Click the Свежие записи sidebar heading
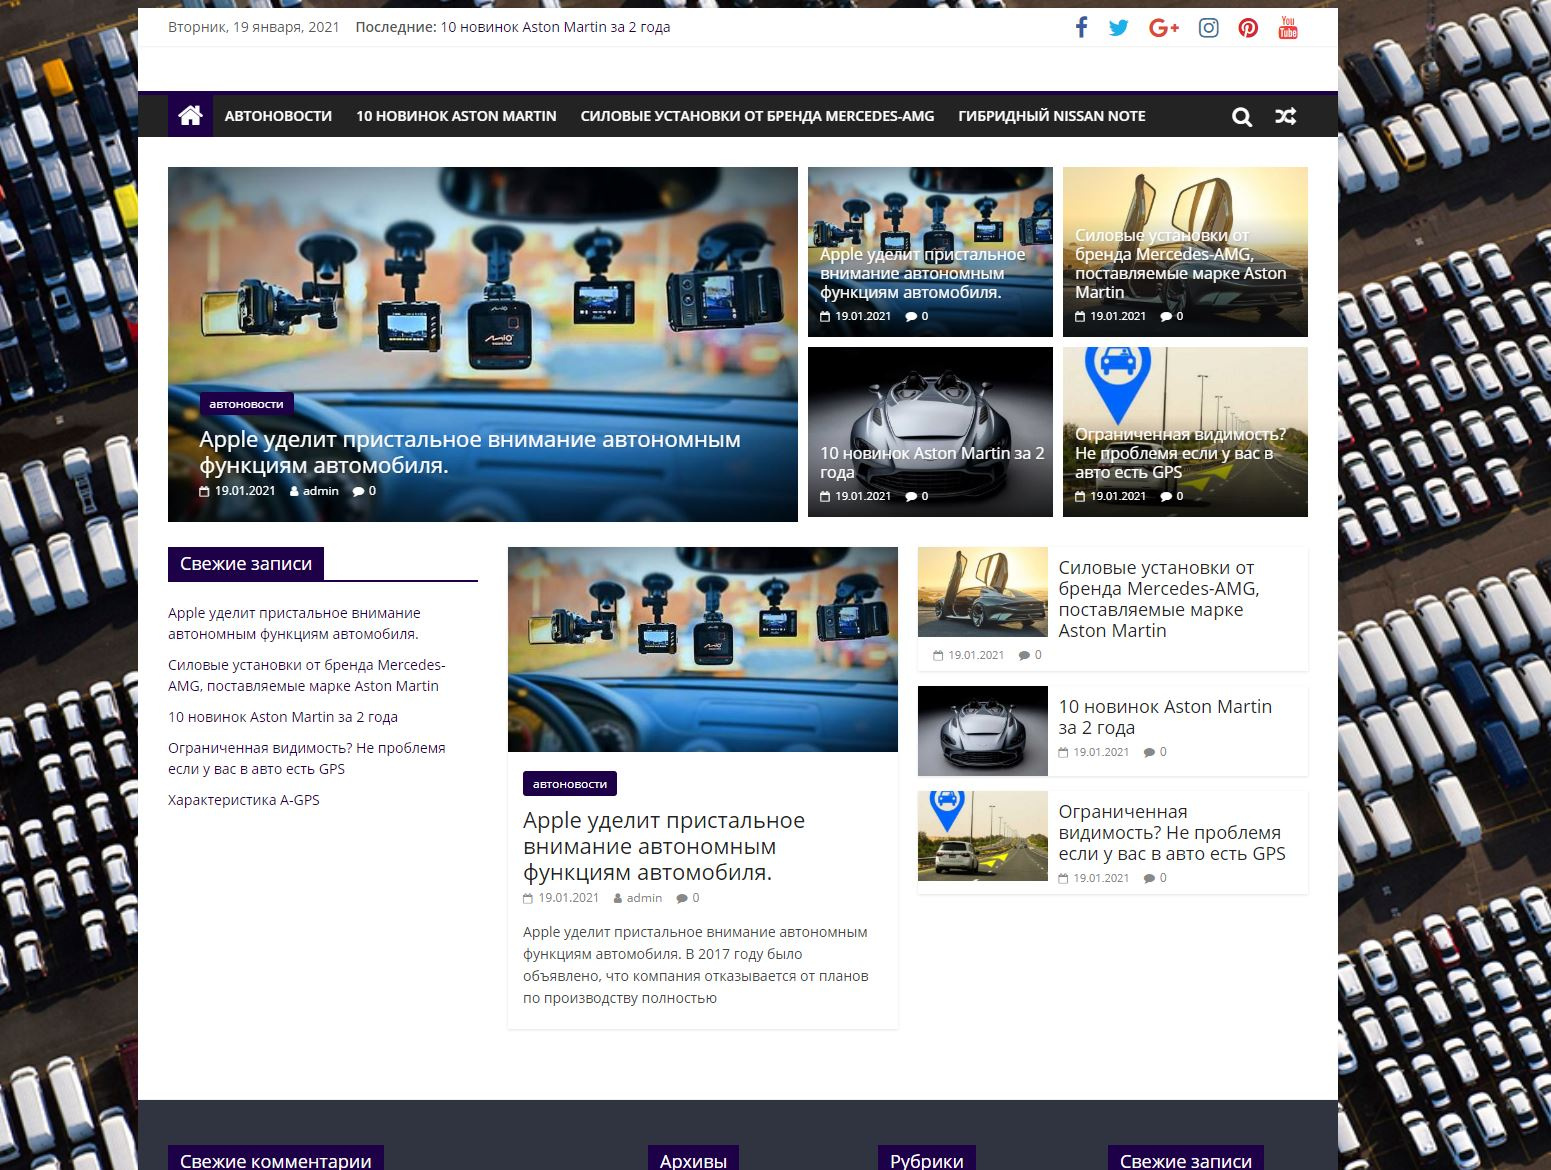This screenshot has width=1551, height=1170. click(x=246, y=564)
